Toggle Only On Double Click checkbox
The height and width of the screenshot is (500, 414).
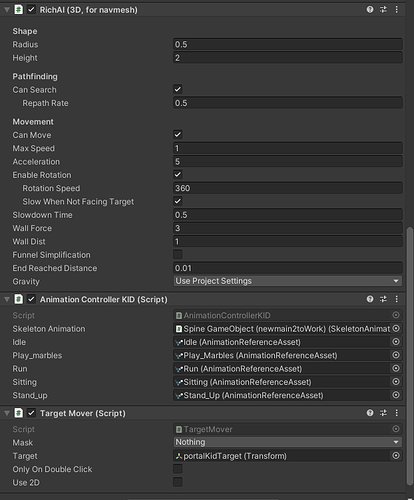tap(178, 469)
